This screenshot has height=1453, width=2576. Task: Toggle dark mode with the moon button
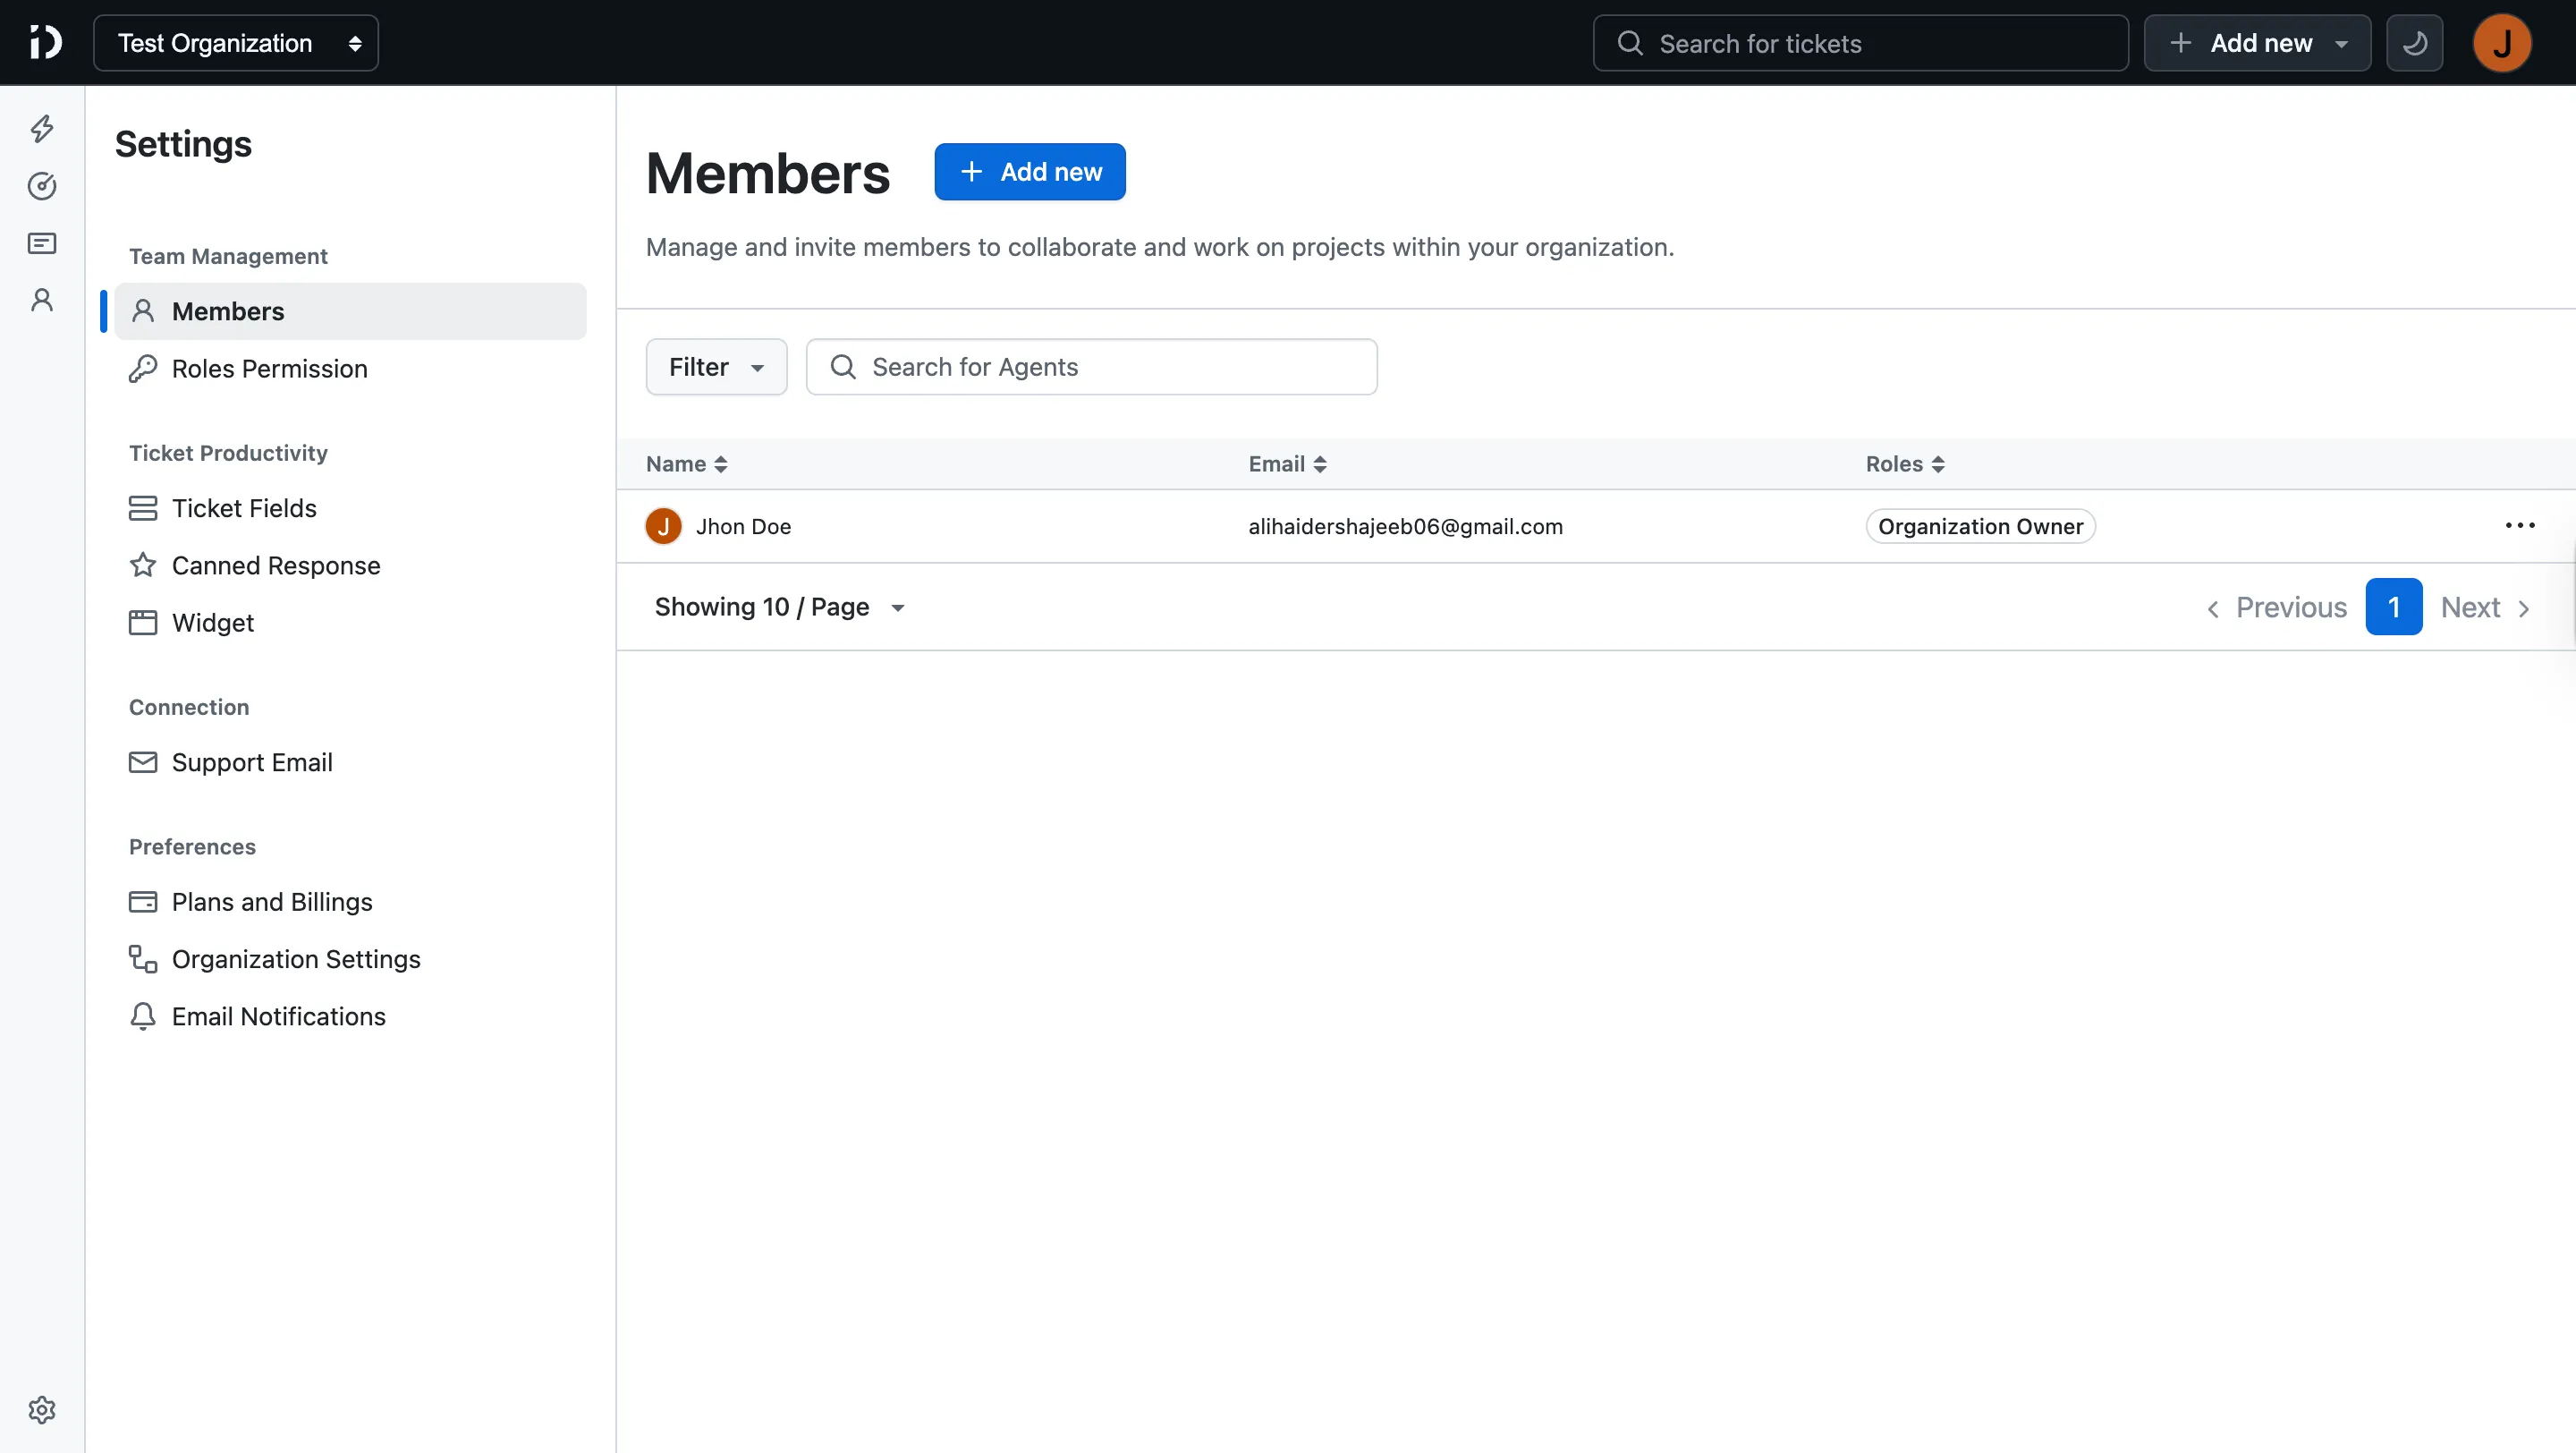click(2415, 42)
